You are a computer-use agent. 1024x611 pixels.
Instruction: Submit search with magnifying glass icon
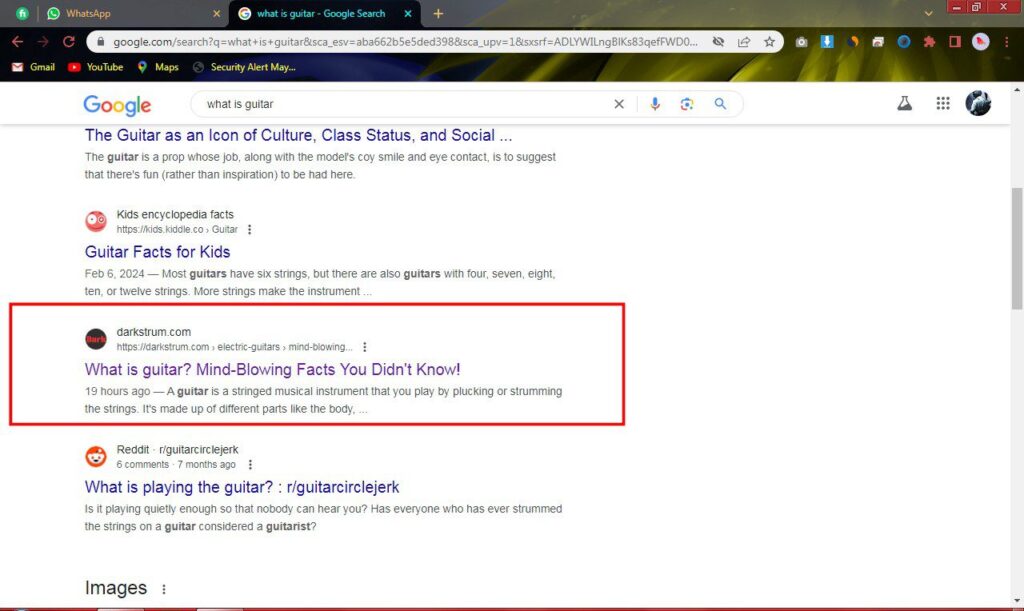[x=720, y=104]
